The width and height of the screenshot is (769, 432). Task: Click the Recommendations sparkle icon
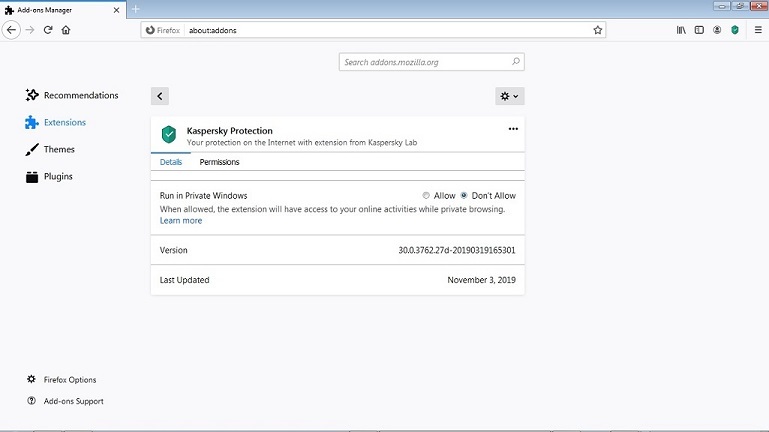[x=32, y=95]
